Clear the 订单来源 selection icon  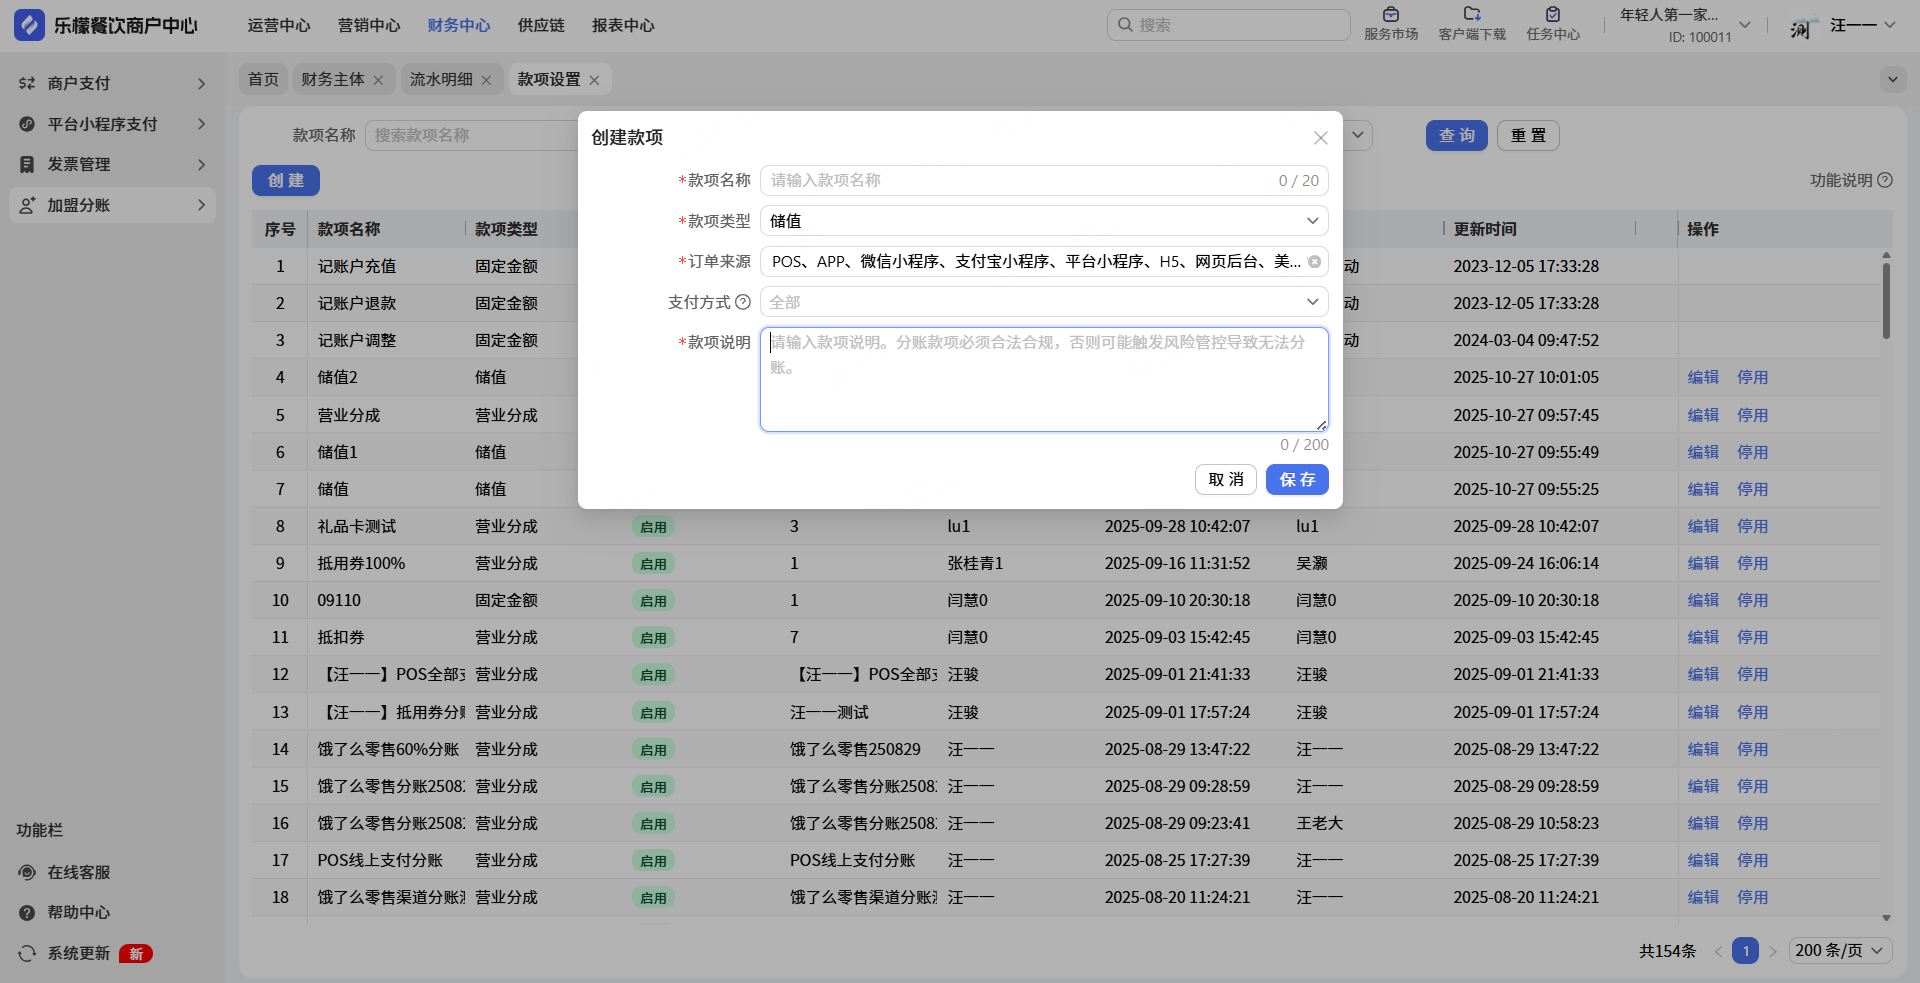pos(1314,262)
